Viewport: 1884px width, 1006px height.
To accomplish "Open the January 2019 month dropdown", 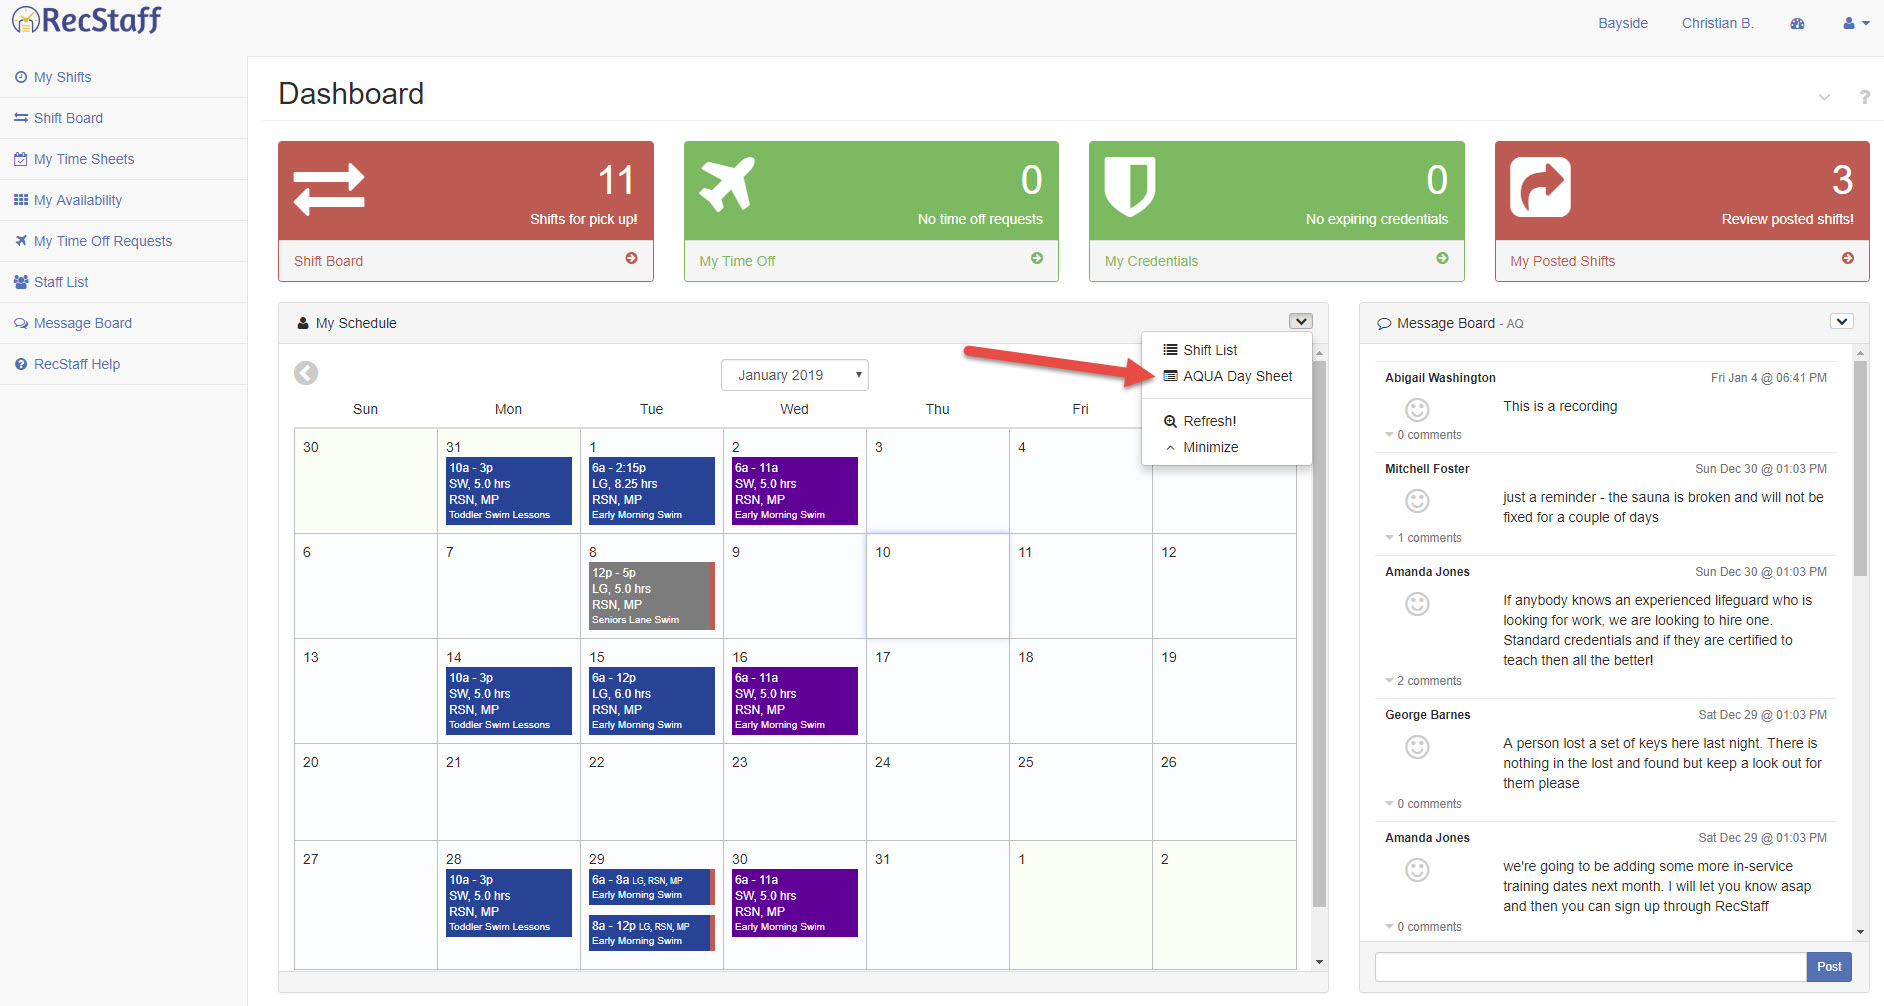I will click(x=794, y=375).
